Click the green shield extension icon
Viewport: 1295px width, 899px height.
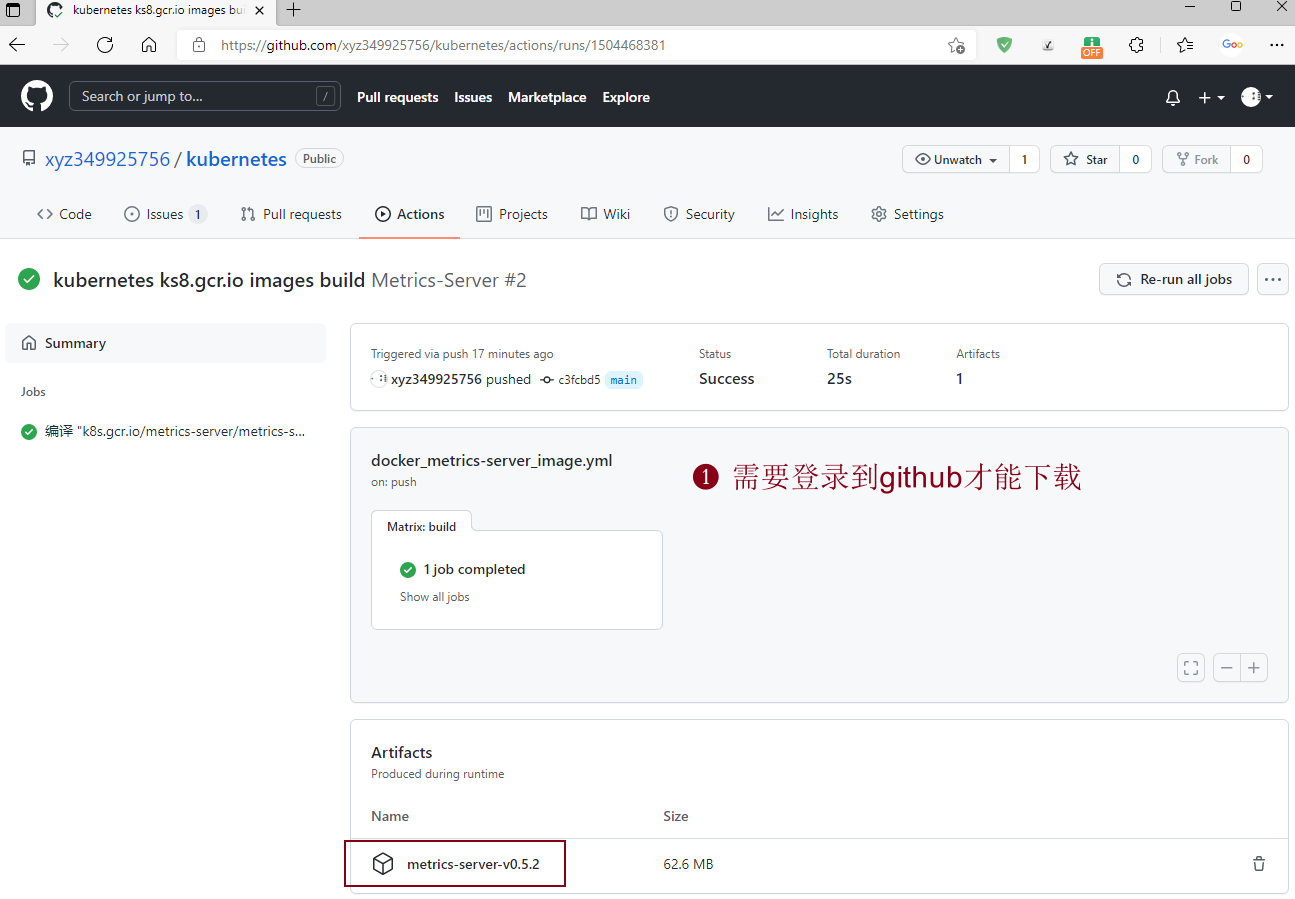coord(1004,45)
